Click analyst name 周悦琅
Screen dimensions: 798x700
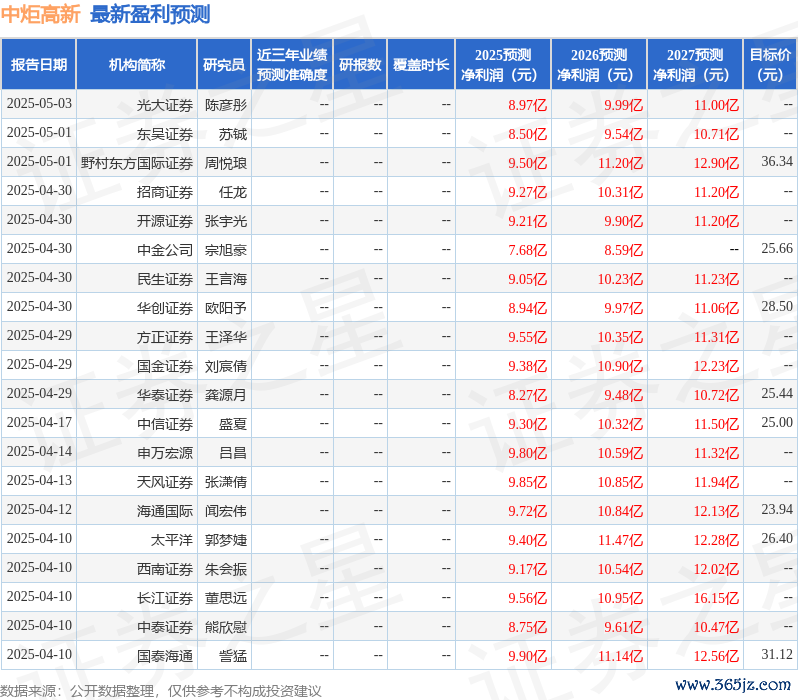pyautogui.click(x=225, y=163)
